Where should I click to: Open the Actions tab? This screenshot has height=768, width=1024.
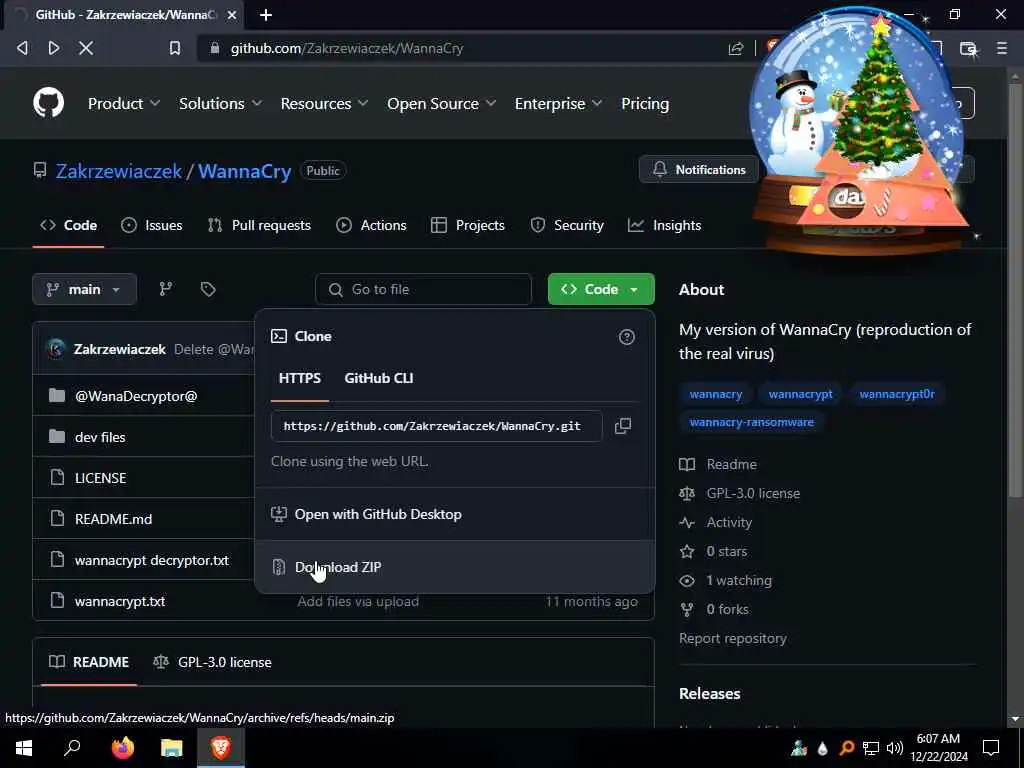point(371,225)
